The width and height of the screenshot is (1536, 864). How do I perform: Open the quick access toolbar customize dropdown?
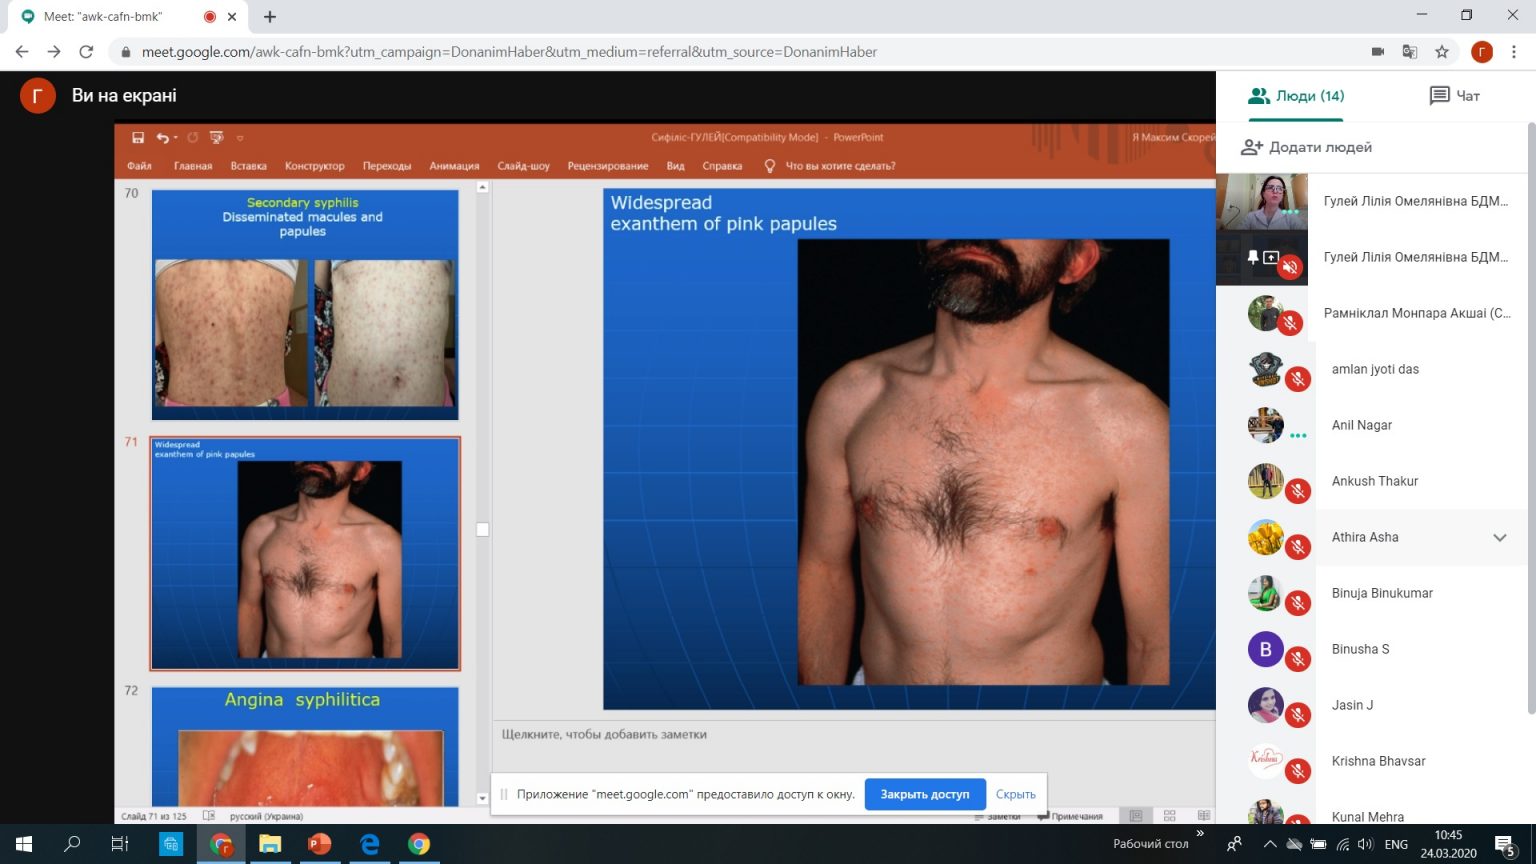coord(240,138)
